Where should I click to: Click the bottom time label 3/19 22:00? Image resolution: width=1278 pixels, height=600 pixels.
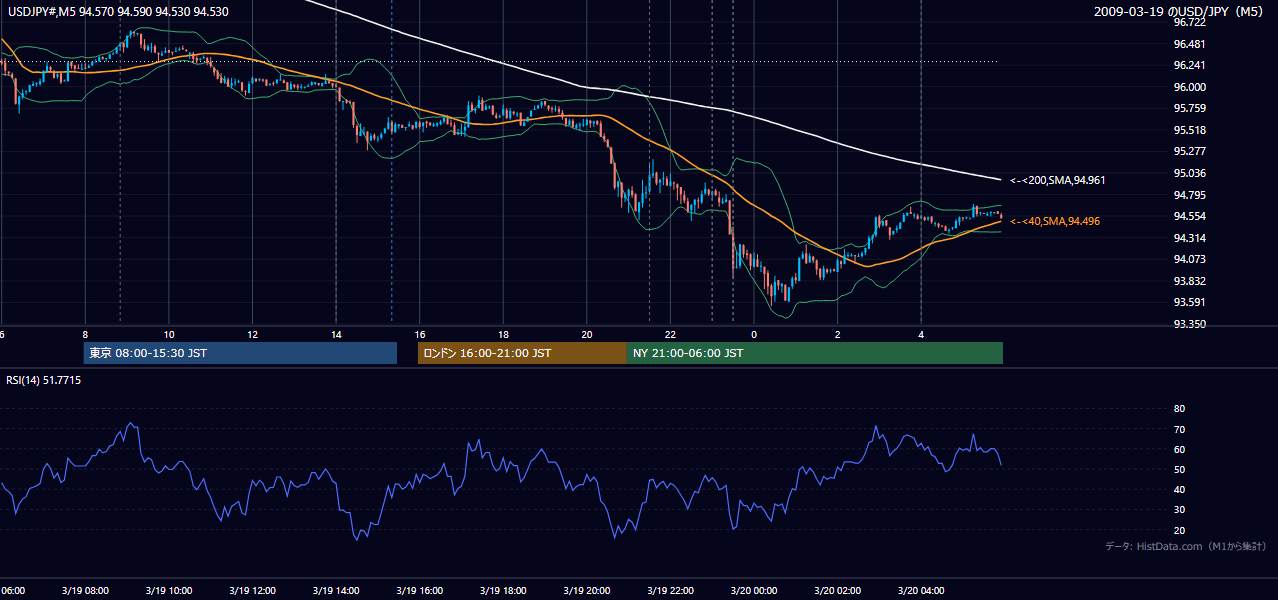click(670, 591)
